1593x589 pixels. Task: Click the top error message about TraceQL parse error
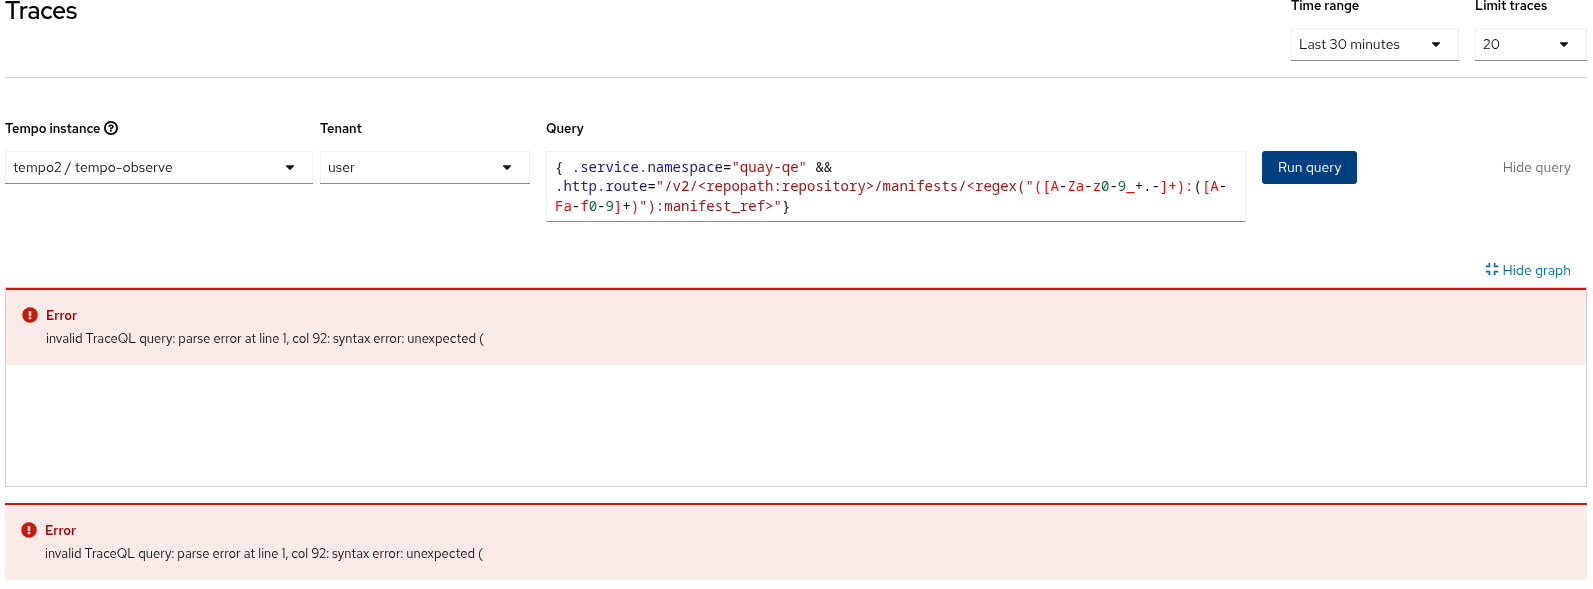point(265,339)
